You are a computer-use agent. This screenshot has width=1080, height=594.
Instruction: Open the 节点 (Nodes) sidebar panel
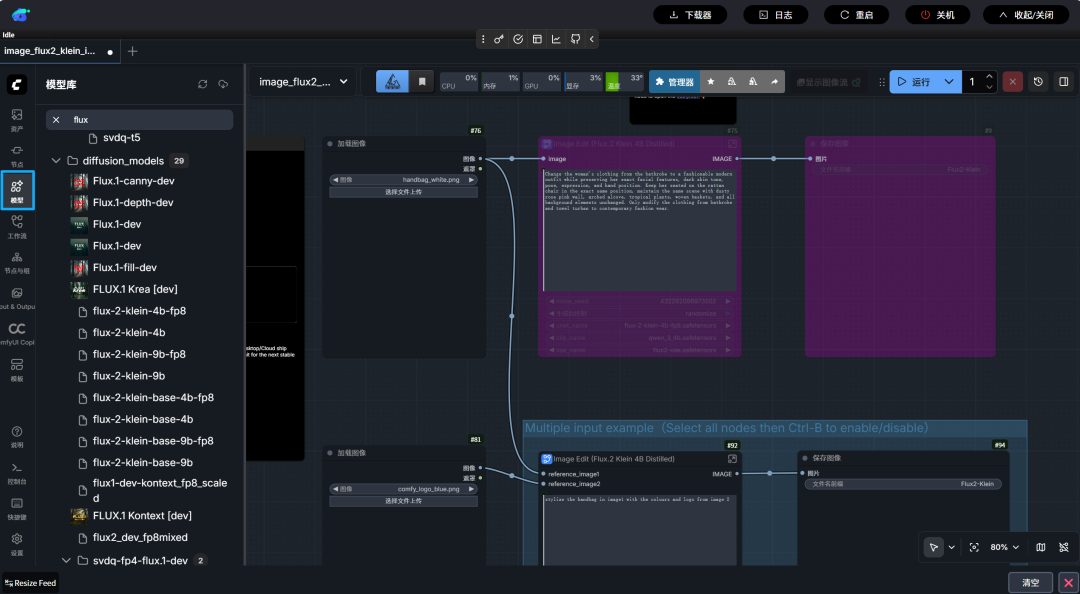(17, 154)
